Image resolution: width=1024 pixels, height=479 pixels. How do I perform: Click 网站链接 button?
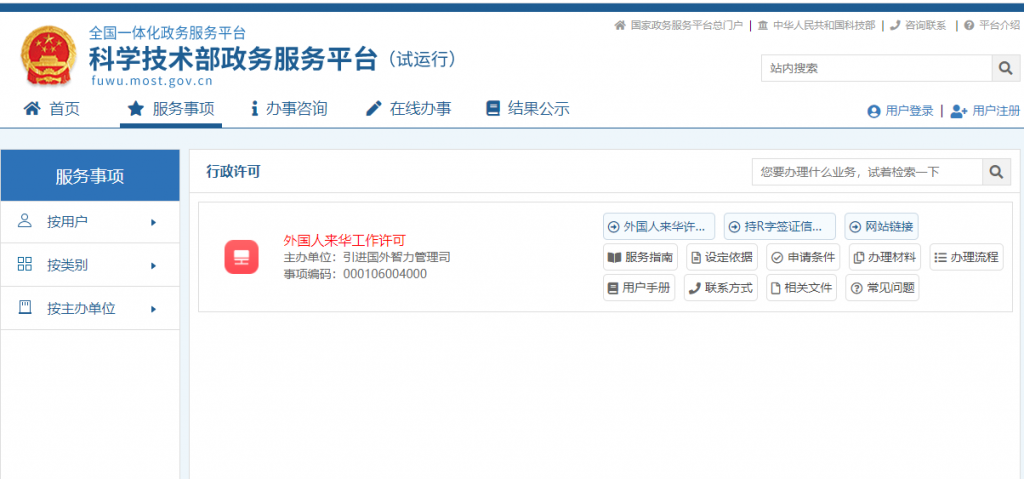pyautogui.click(x=882, y=227)
